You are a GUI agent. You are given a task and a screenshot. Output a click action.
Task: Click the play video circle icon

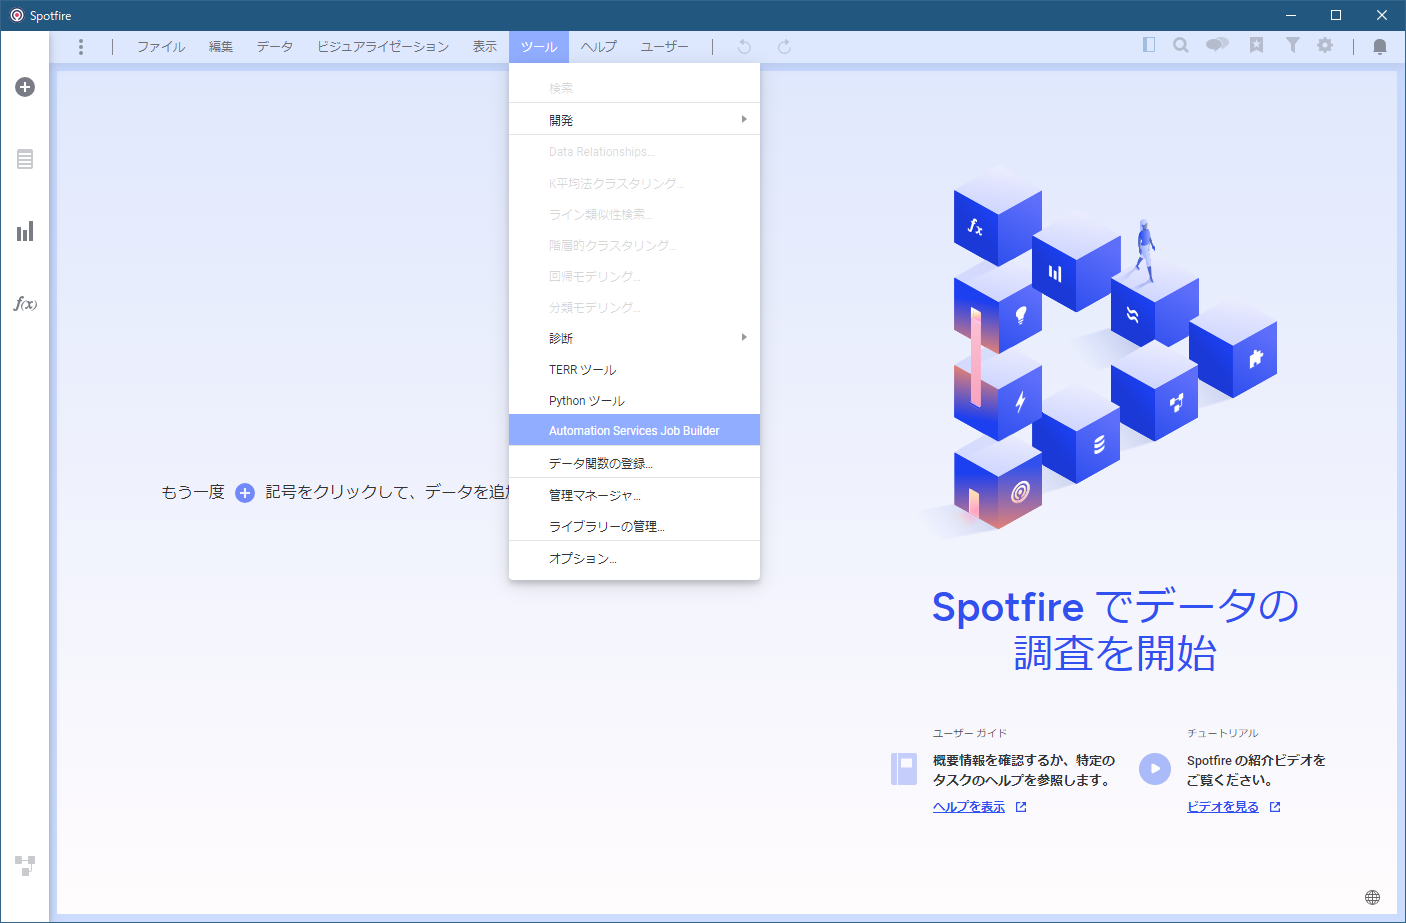1155,769
